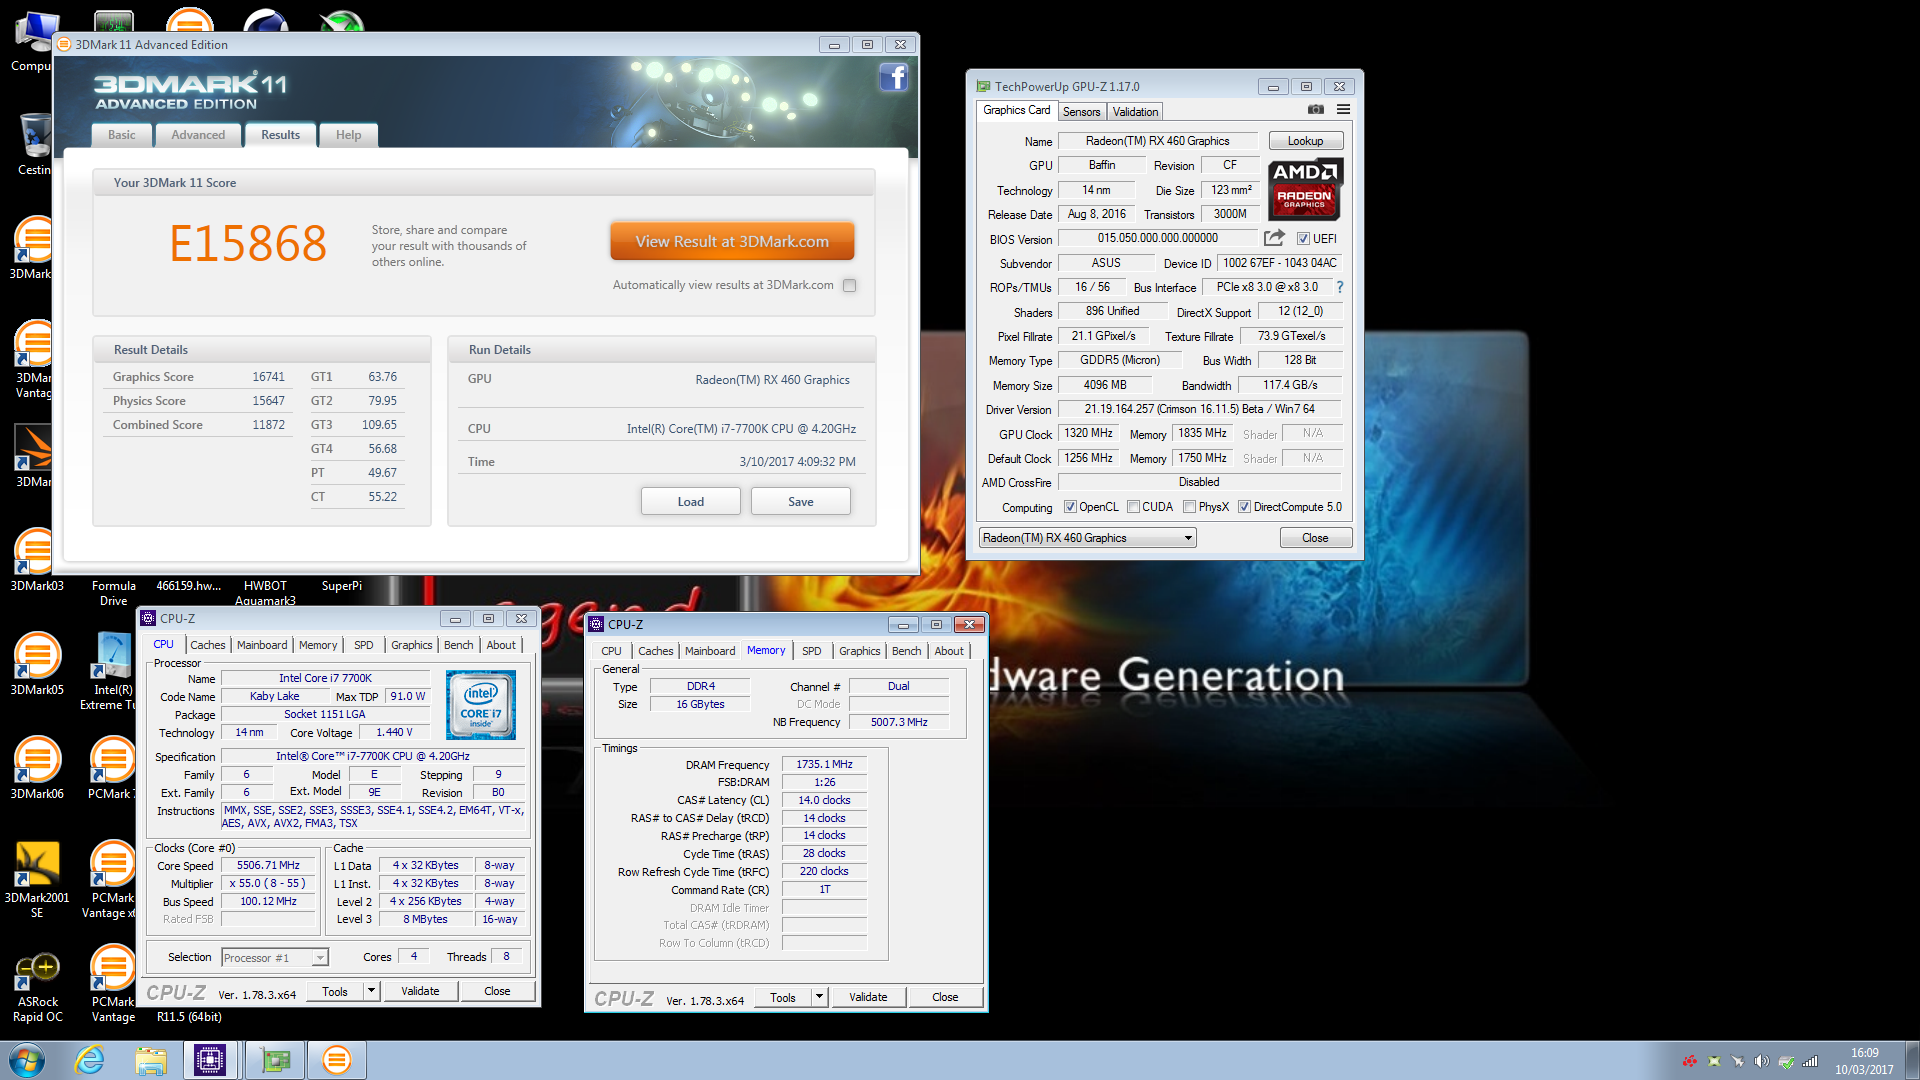The width and height of the screenshot is (1920, 1080).
Task: Expand Tools dropdown arrow in Memory CPU-Z window
Action: click(819, 997)
